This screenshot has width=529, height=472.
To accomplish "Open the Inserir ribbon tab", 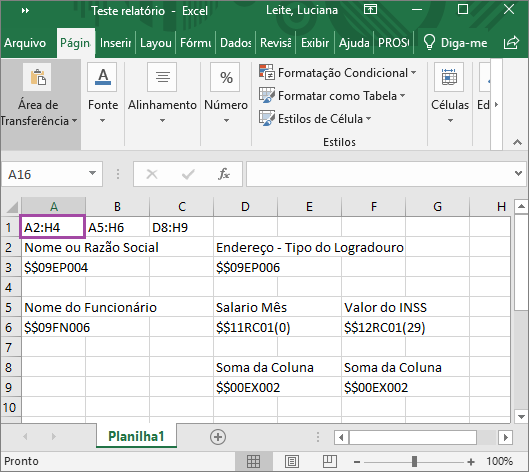I will (115, 43).
